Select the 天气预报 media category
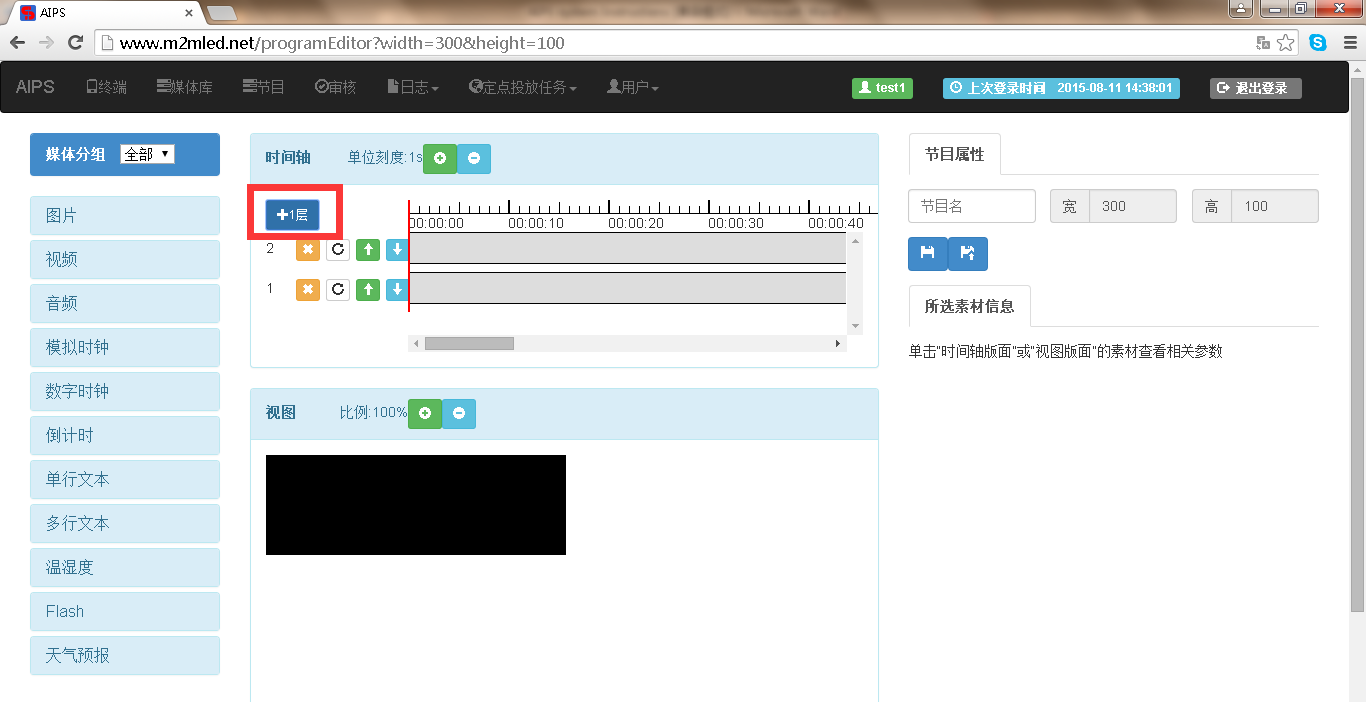The image size is (1366, 702). tap(125, 655)
